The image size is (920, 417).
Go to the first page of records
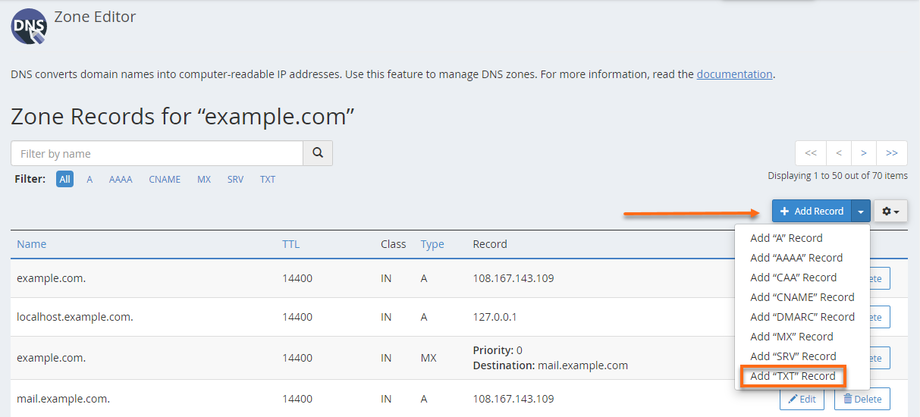click(810, 153)
